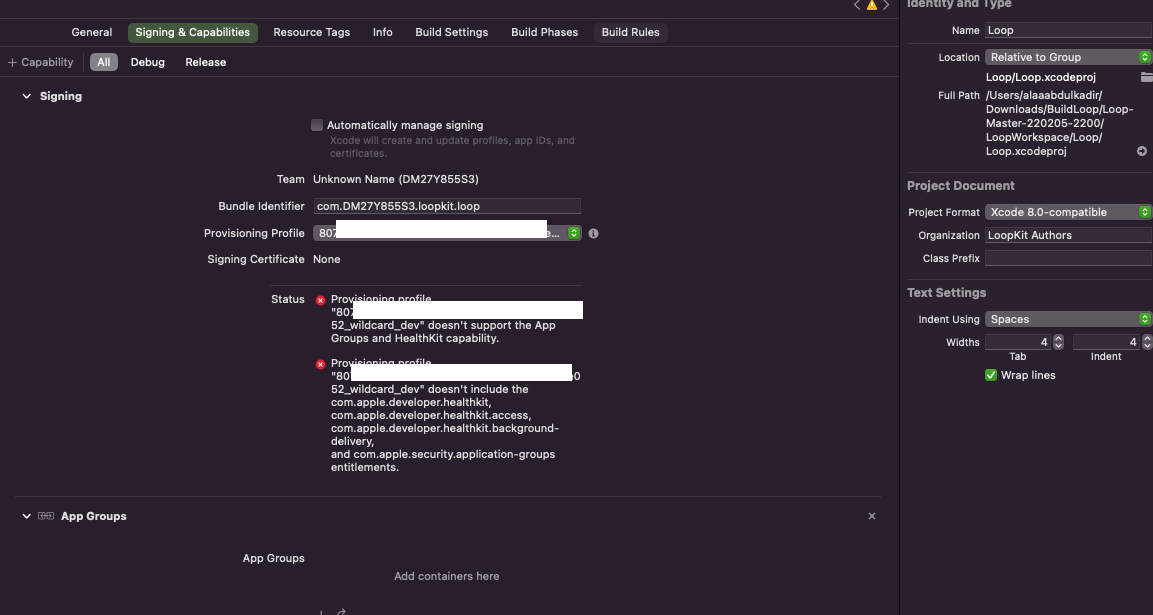The height and width of the screenshot is (615, 1153).
Task: Reveal full path using the arrow icon
Action: pyautogui.click(x=1141, y=151)
